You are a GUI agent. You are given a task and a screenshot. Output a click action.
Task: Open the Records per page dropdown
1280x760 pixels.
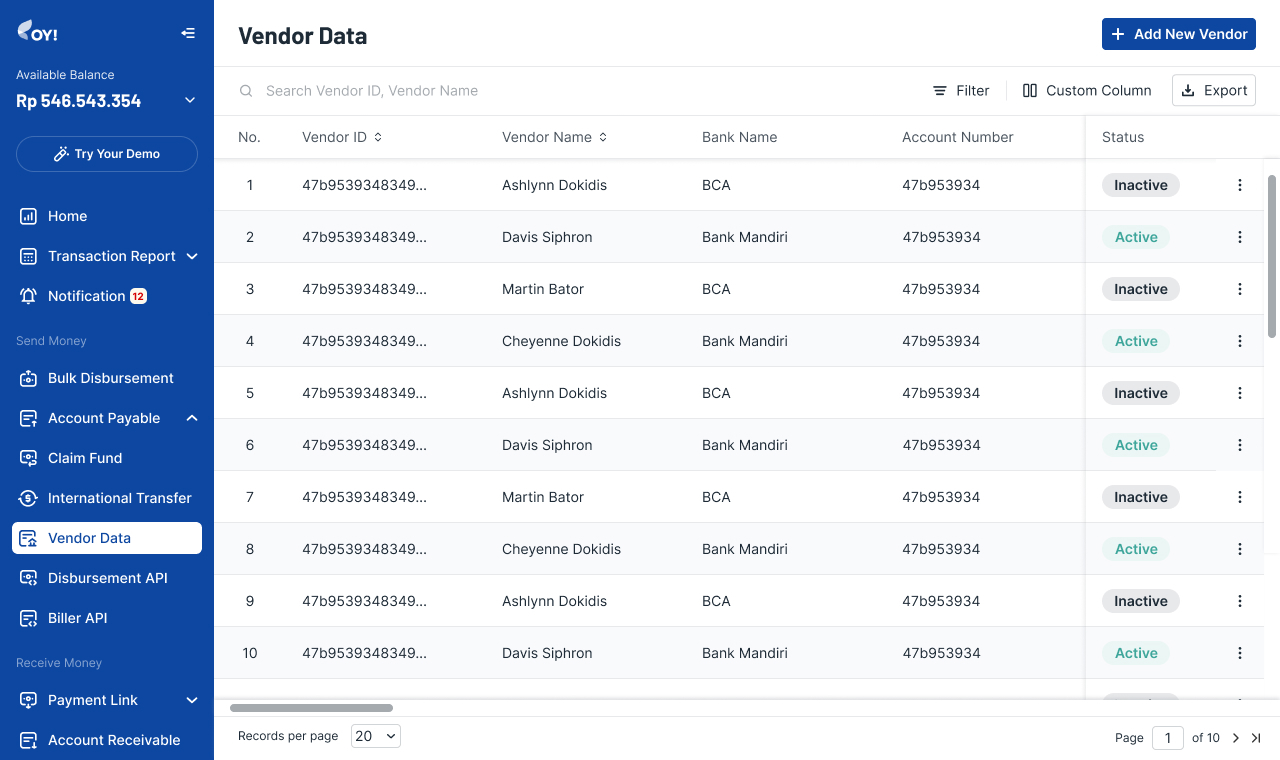(x=375, y=736)
